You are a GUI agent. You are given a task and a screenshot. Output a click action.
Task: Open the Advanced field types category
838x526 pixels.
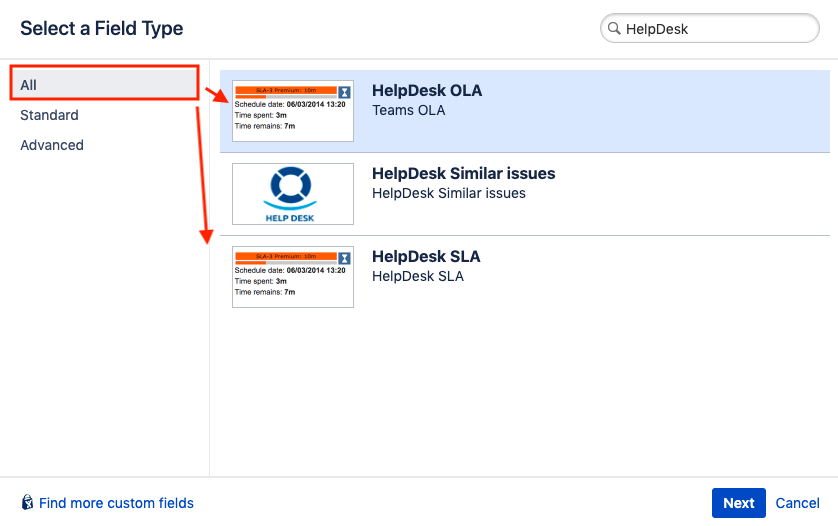pyautogui.click(x=52, y=145)
